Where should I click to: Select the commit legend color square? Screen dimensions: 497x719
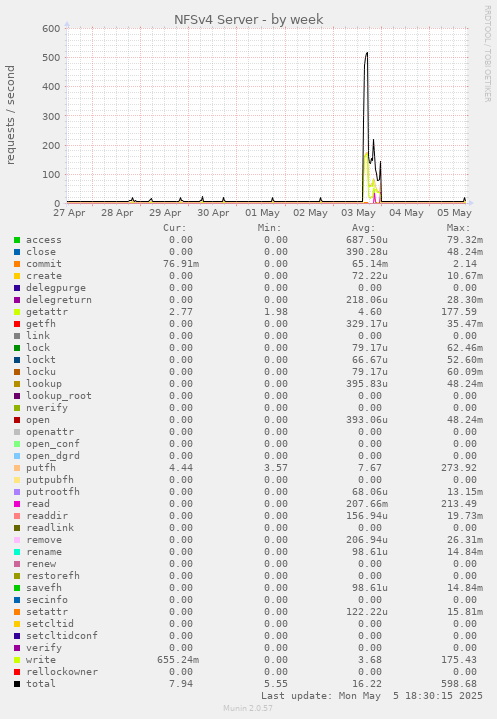tap(17, 264)
